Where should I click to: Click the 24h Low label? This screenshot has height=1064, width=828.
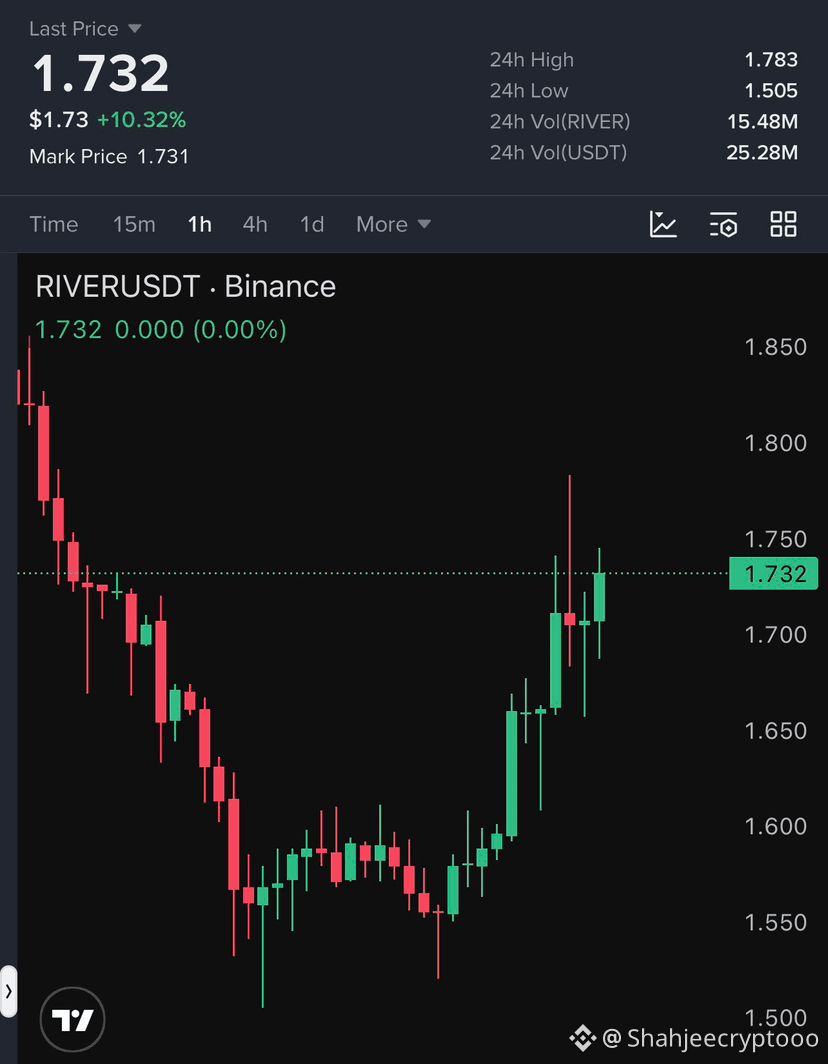[529, 90]
